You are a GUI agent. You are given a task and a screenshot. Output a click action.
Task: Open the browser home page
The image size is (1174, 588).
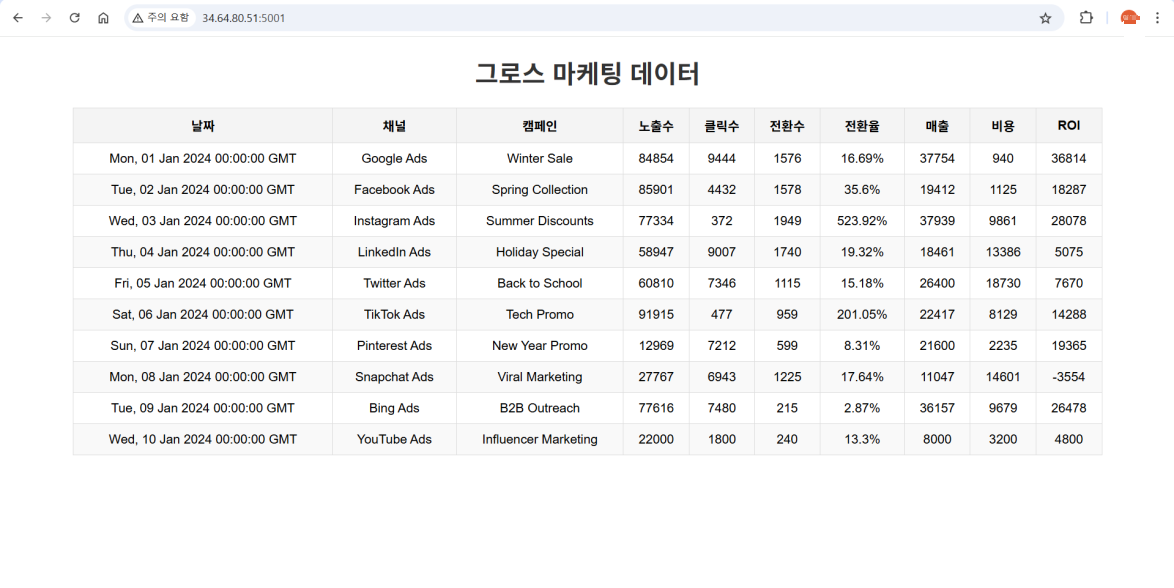(103, 18)
